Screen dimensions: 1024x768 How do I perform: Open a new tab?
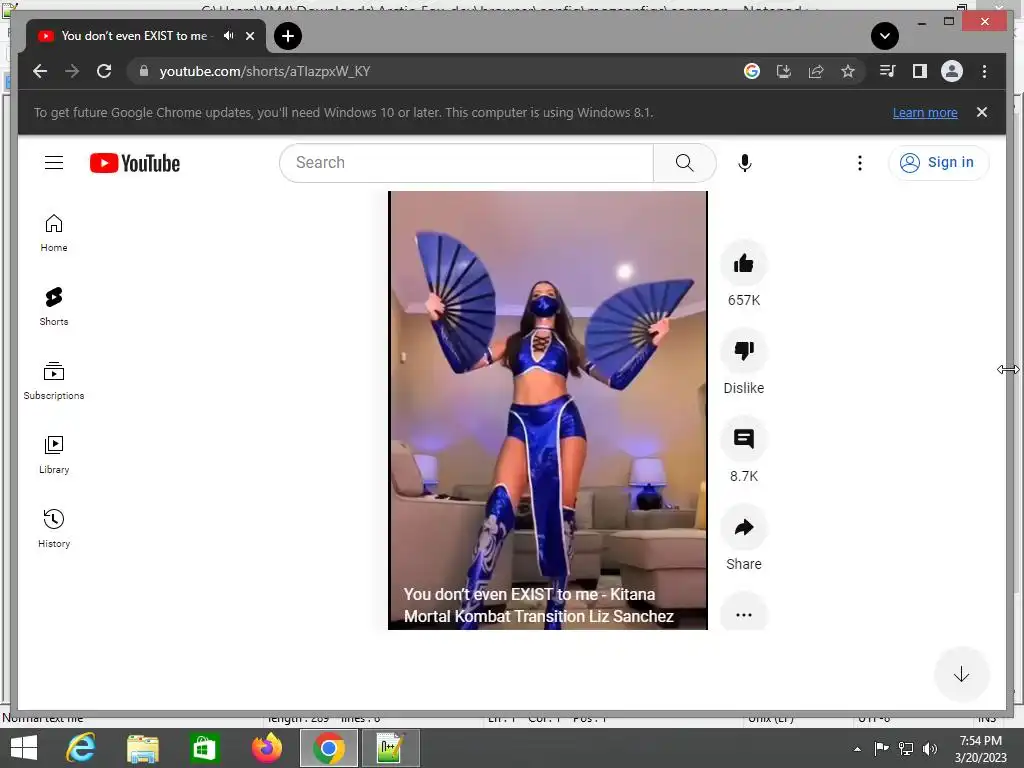click(288, 36)
